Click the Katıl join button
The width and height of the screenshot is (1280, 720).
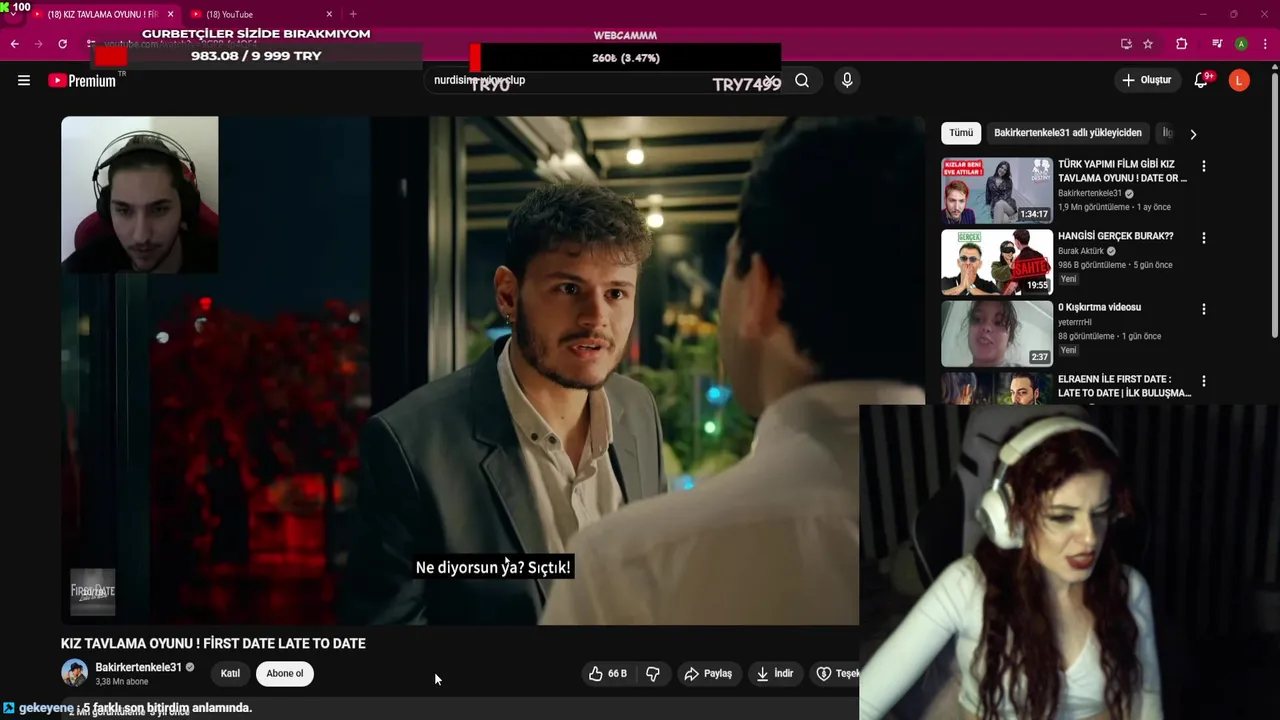point(230,674)
